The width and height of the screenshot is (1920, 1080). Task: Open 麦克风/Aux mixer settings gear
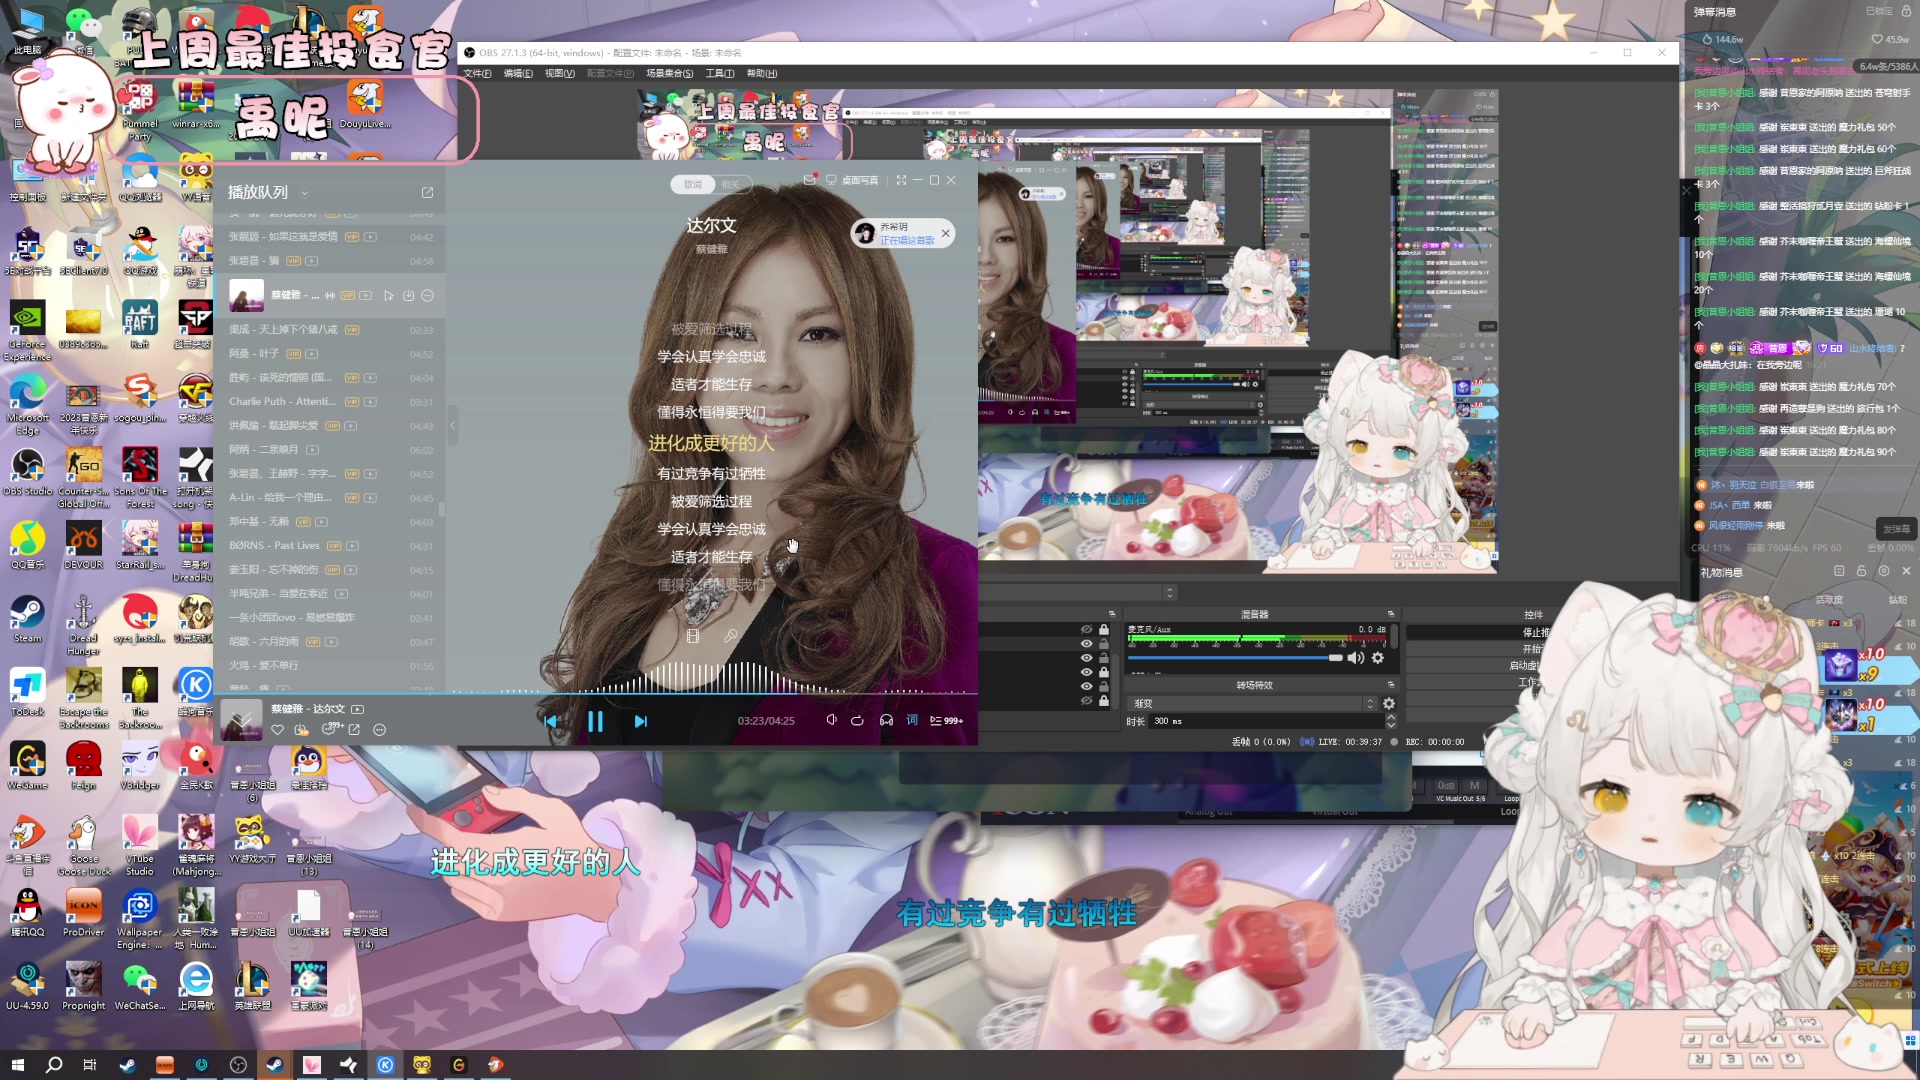[1378, 658]
